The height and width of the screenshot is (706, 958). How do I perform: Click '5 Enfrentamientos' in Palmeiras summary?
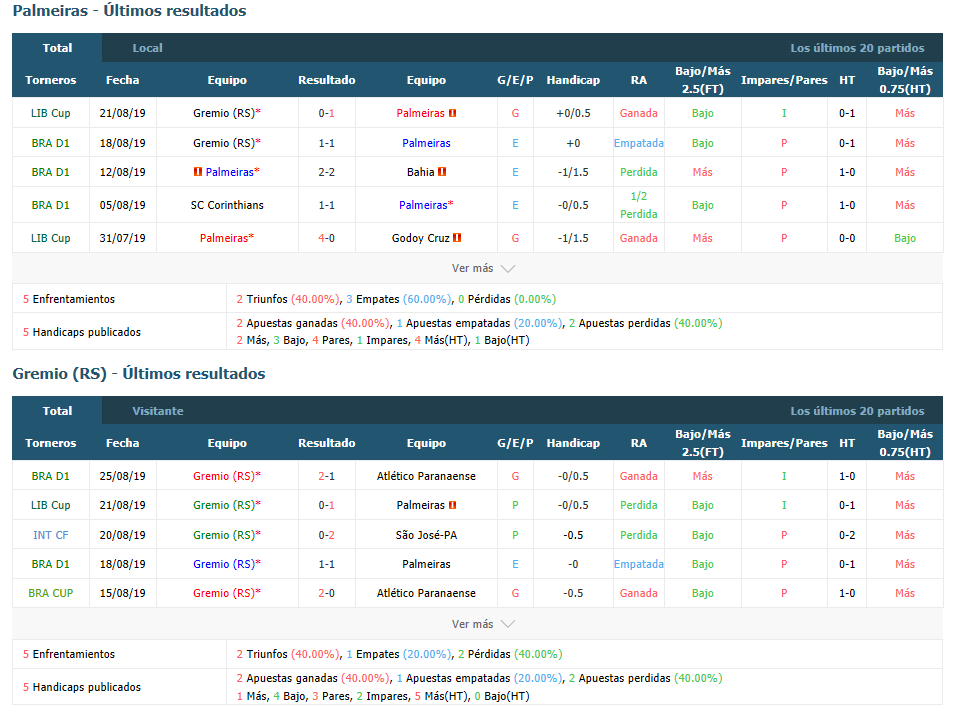(69, 299)
